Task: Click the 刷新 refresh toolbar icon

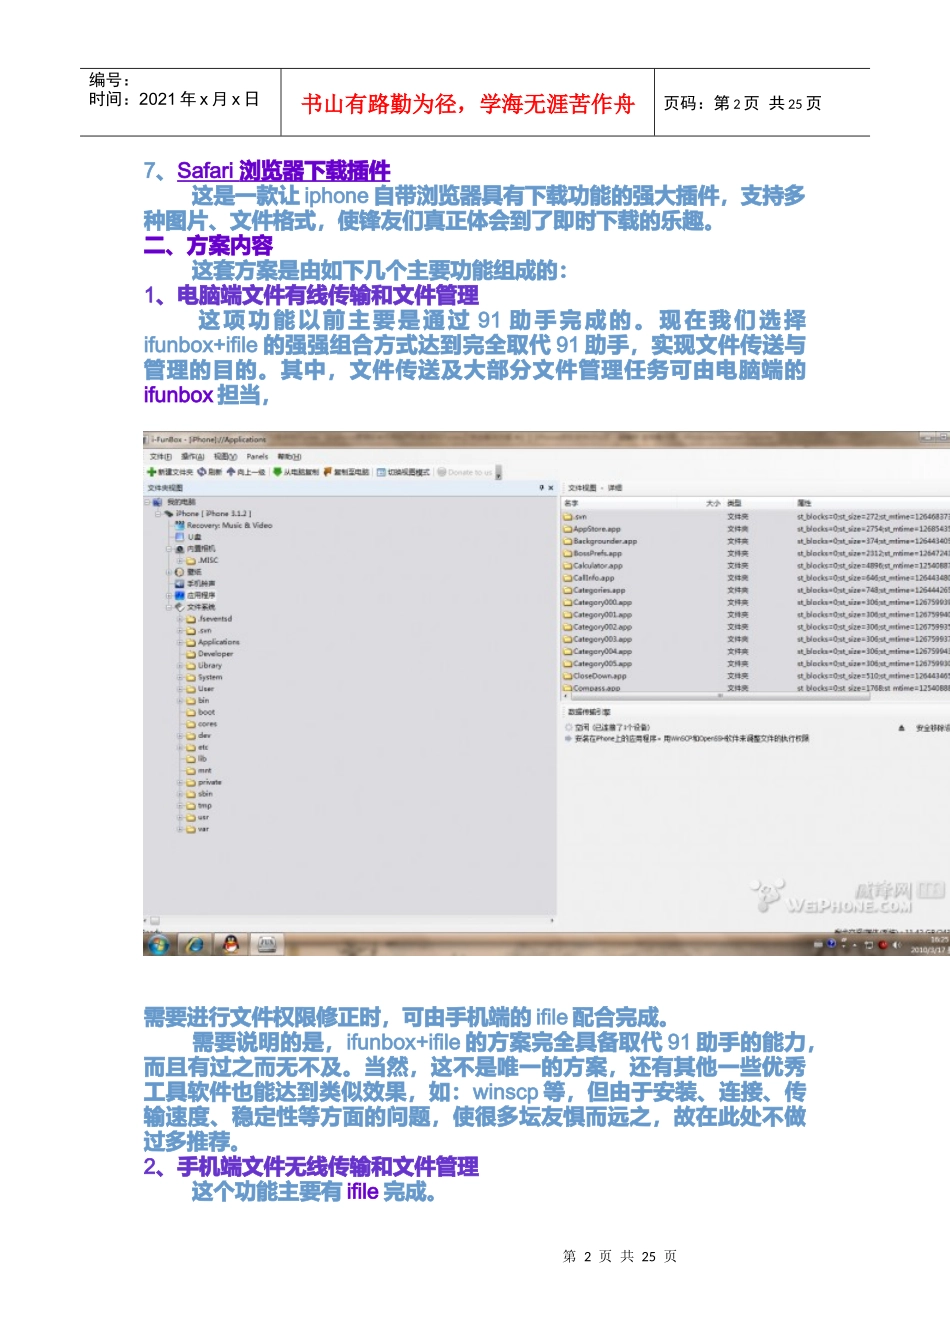Action: (201, 472)
